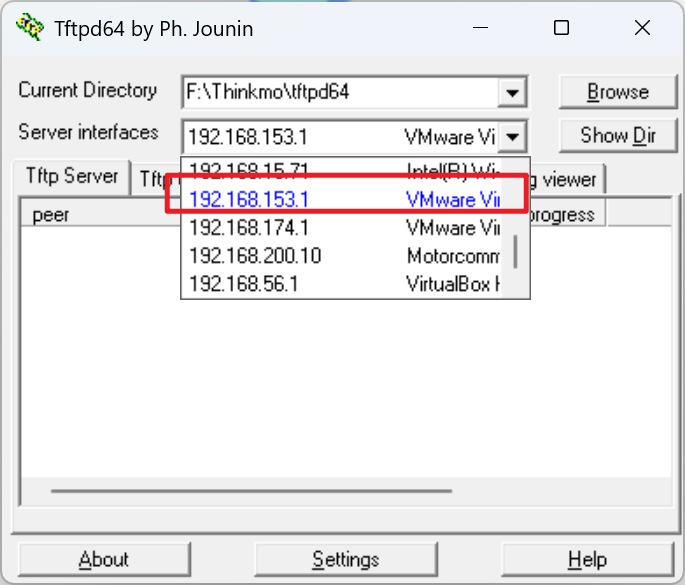Viewport: 685px width, 585px height.
Task: Open the About dialog button
Action: [x=104, y=559]
